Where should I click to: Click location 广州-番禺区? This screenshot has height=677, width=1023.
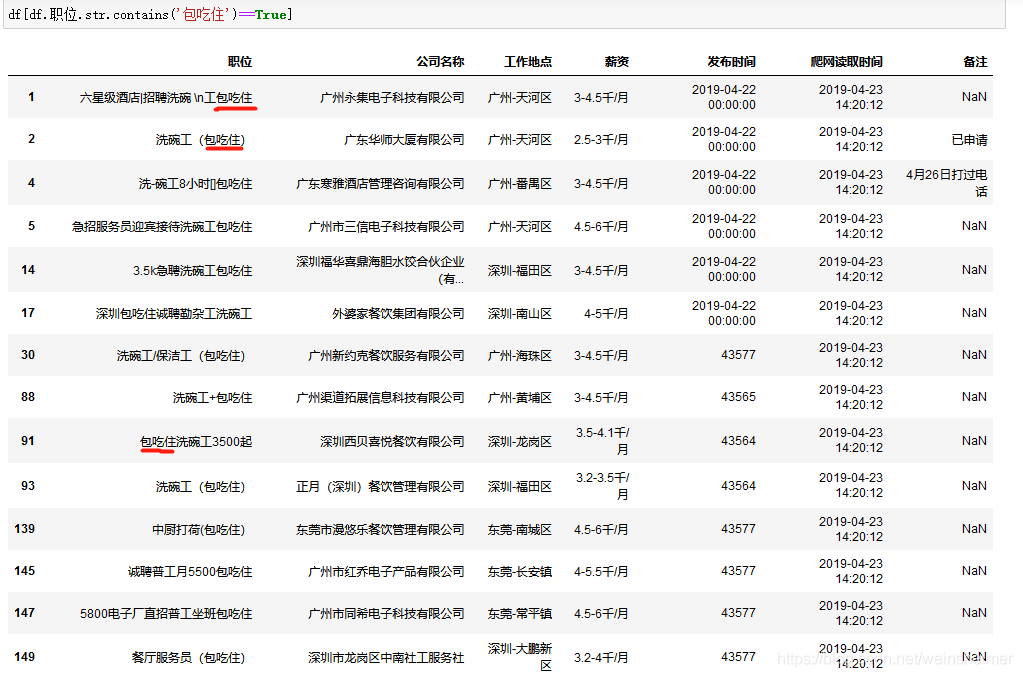[519, 184]
